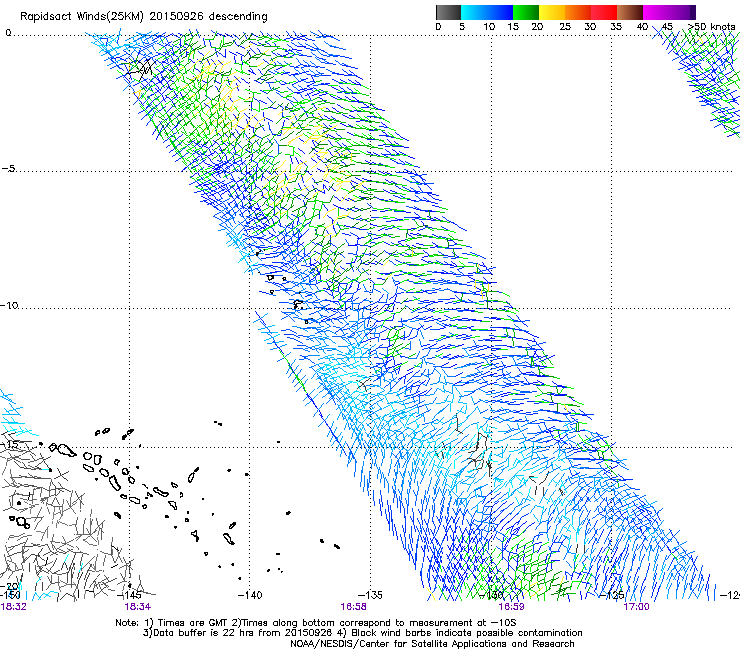Image resolution: width=740 pixels, height=650 pixels.
Task: Click the purple '16:59' time label
Action: point(511,607)
